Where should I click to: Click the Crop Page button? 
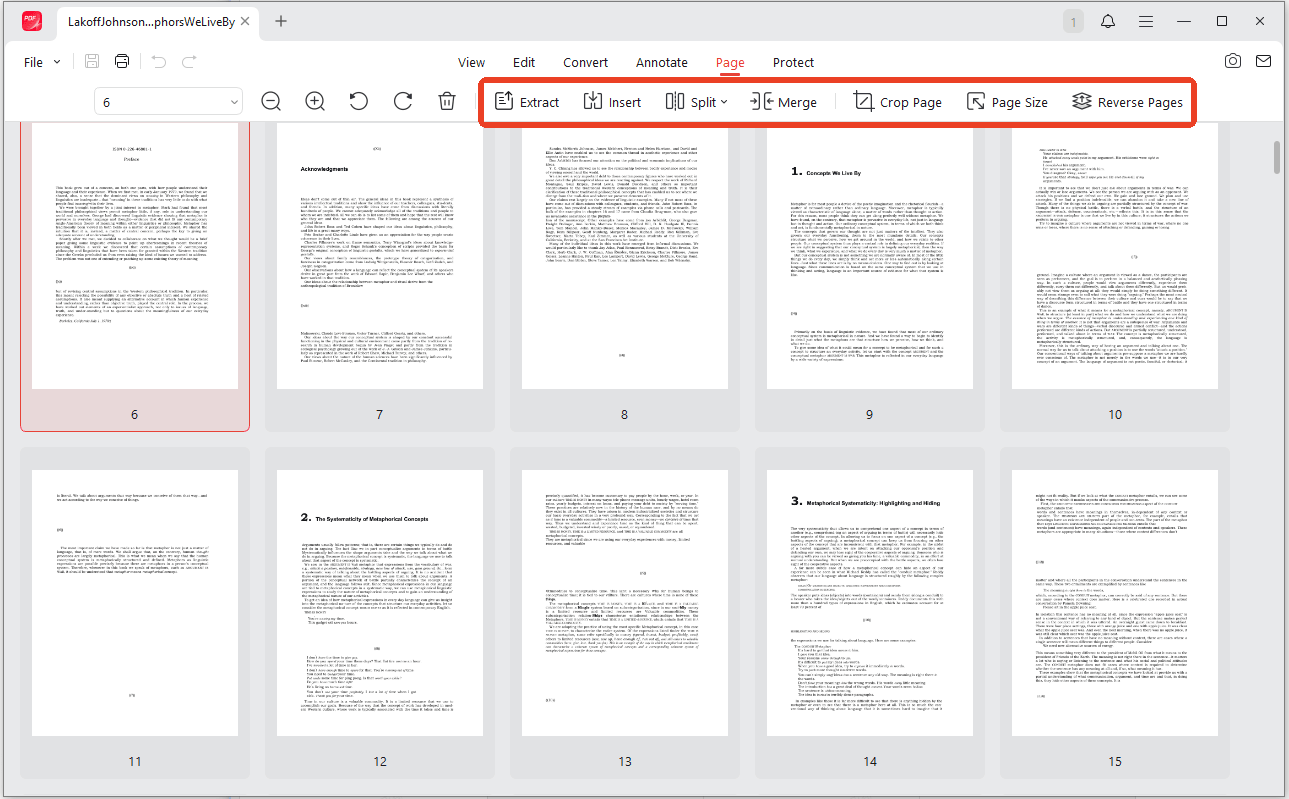click(897, 101)
